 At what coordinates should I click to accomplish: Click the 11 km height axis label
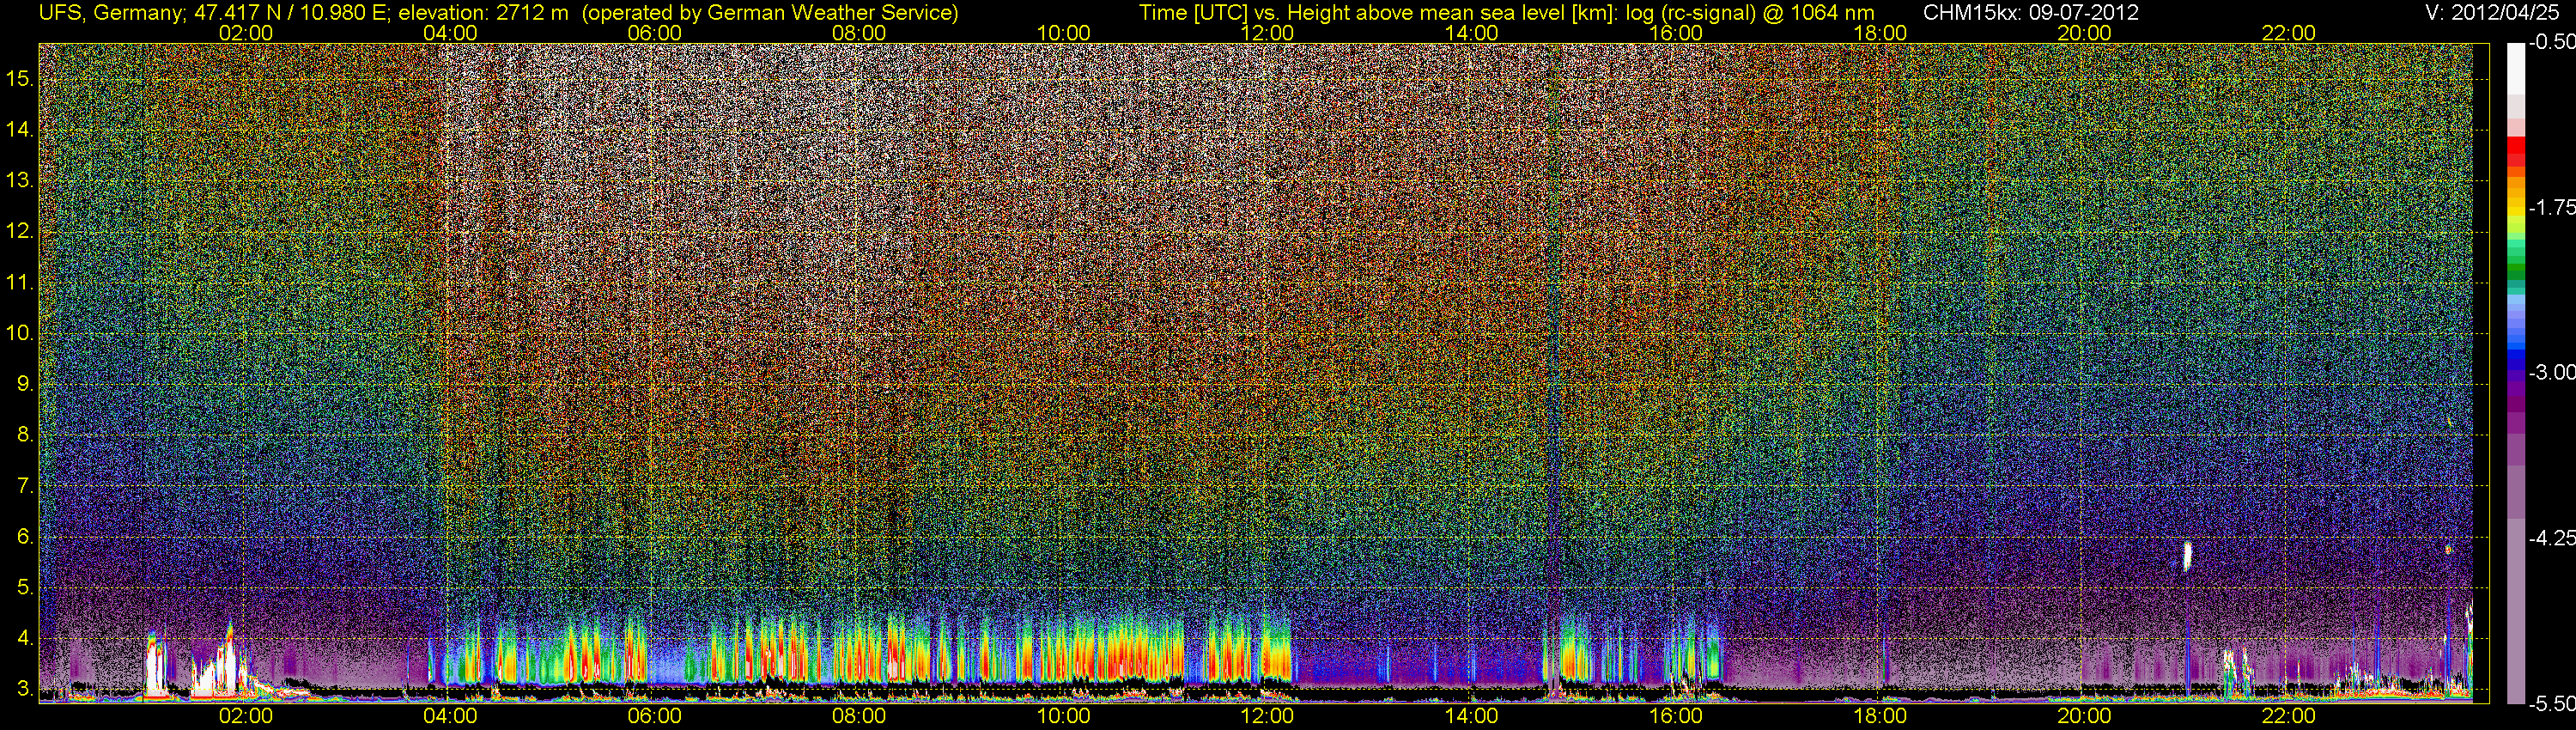[19, 283]
